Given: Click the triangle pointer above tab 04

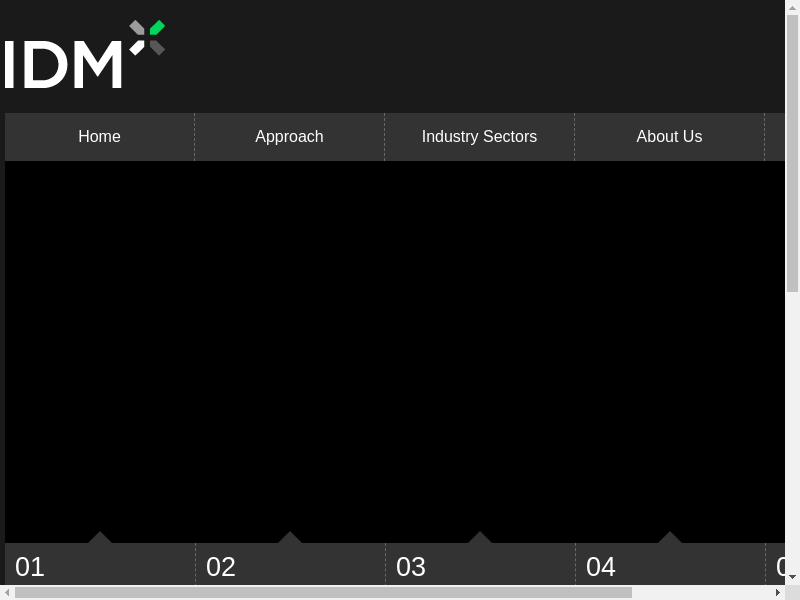Looking at the screenshot, I should click(x=670, y=538).
